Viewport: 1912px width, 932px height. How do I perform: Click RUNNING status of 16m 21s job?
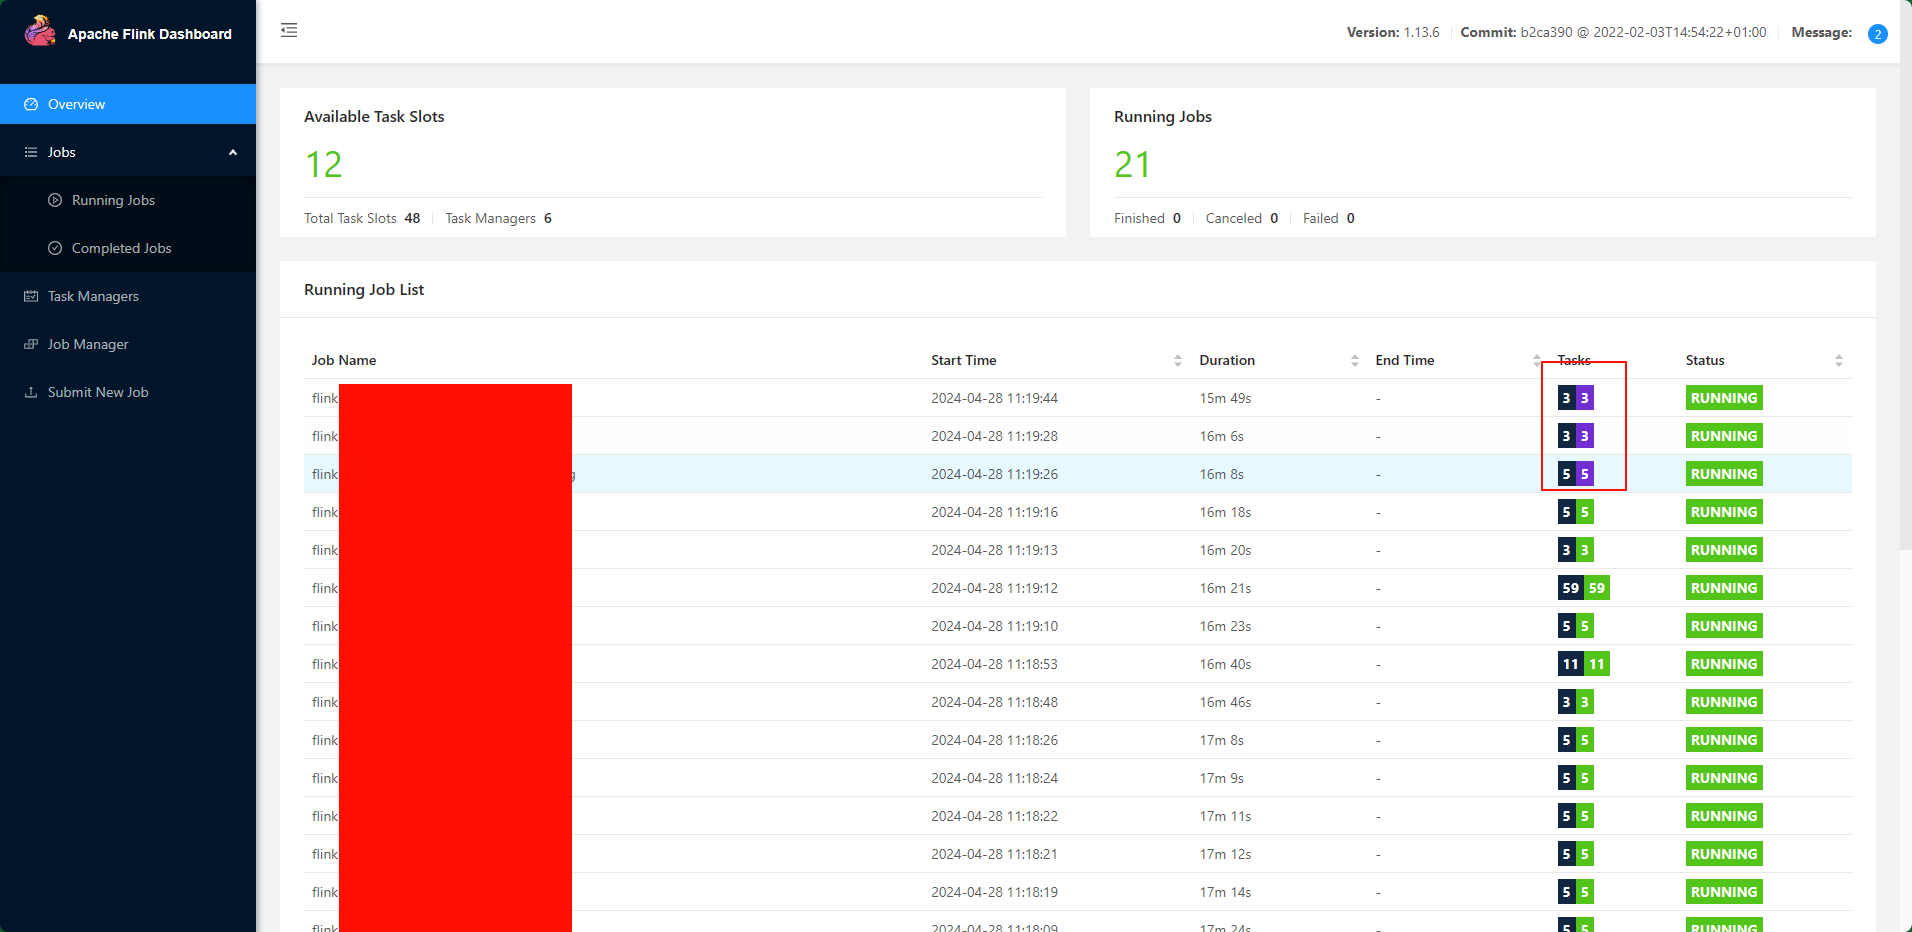[x=1724, y=588]
